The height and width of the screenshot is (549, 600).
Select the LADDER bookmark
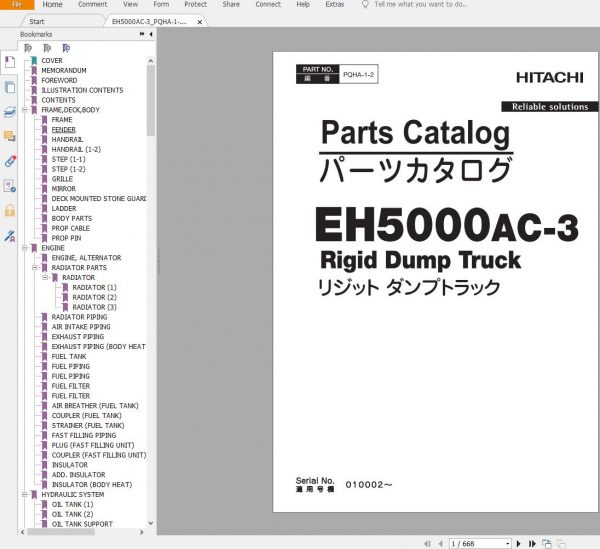[x=64, y=209]
